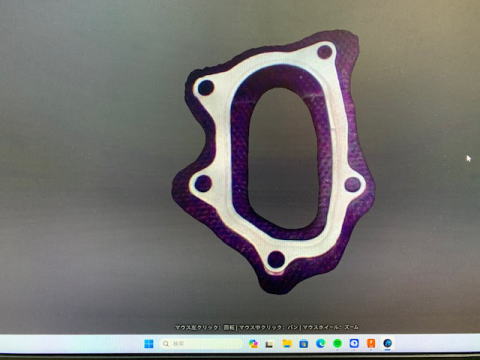Open the green circle app in taskbar
Image resolution: width=480 pixels, height=360 pixels.
(x=337, y=343)
